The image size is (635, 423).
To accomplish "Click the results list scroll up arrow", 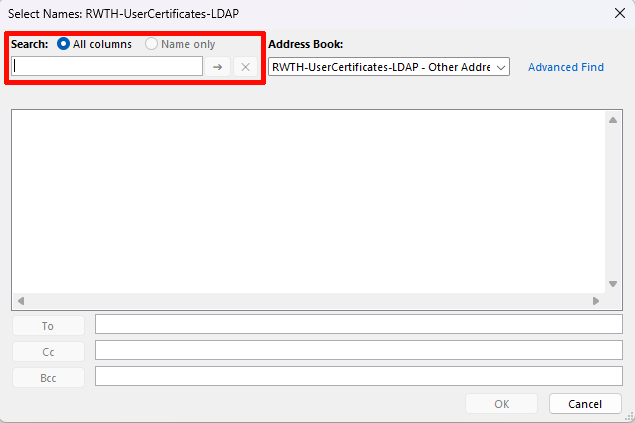I will pyautogui.click(x=614, y=120).
